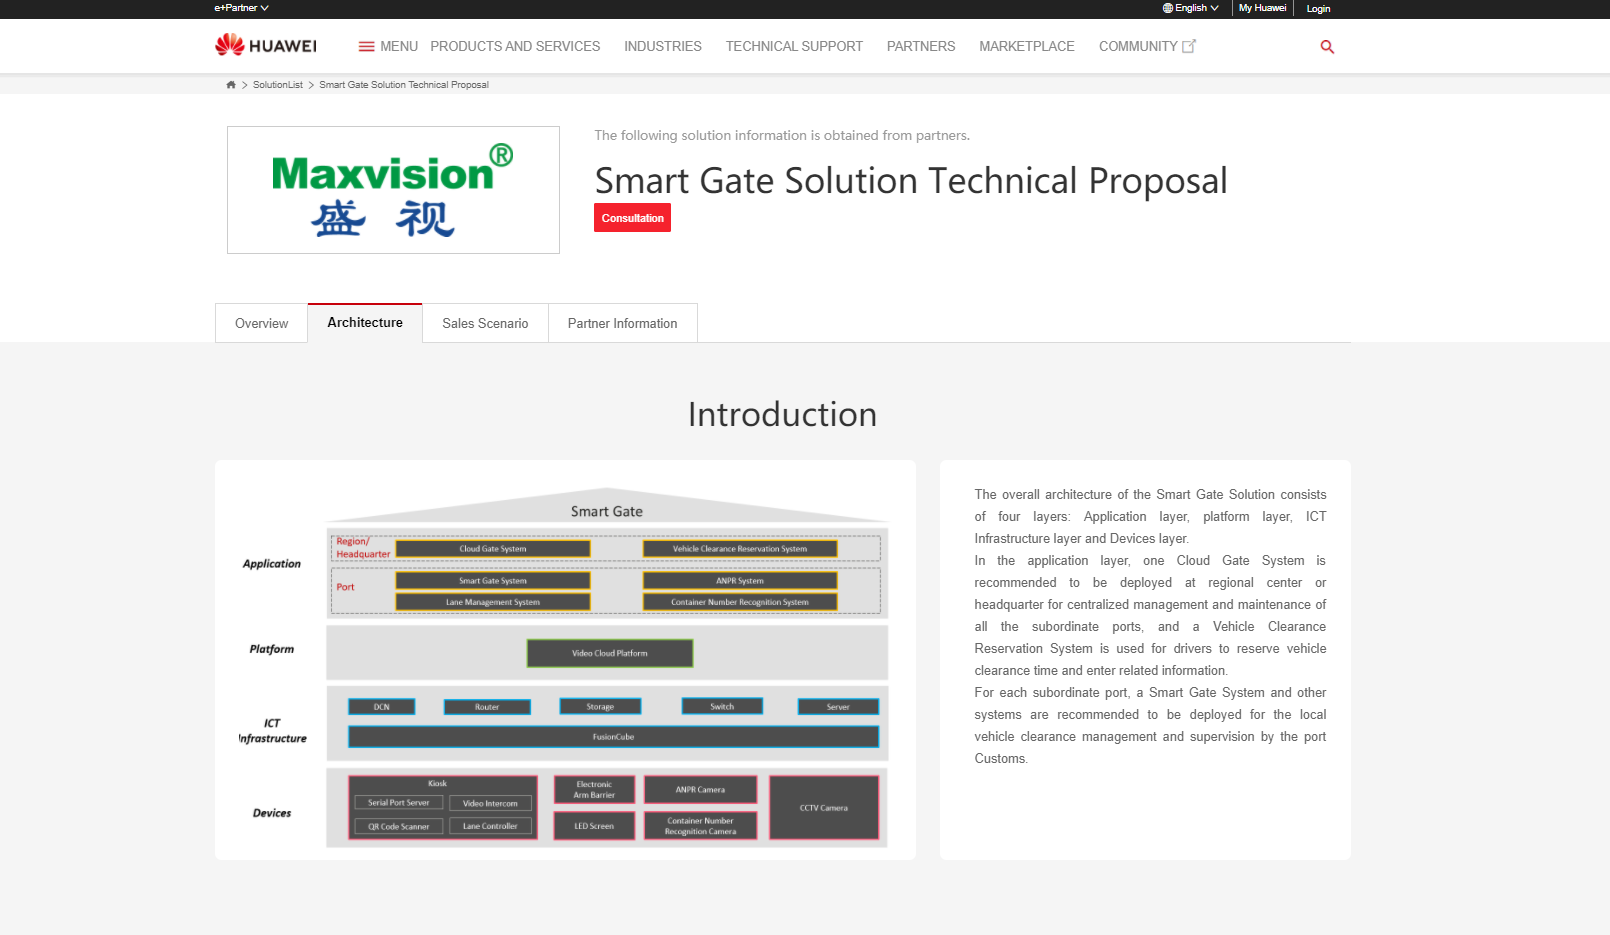The image size is (1610, 935).
Task: Open the Partner Information tab
Action: click(x=622, y=324)
